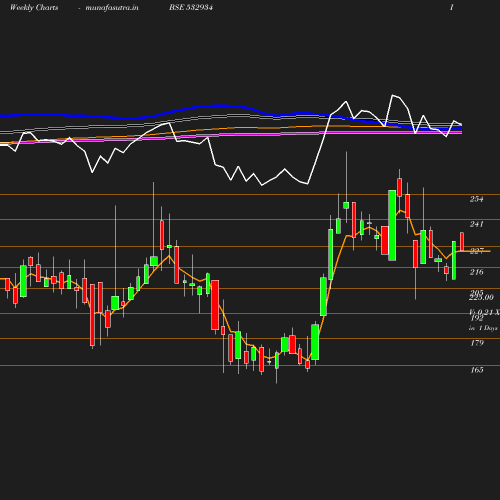Click the 192 price level label
This screenshot has height=500, width=500.
pos(477,318)
